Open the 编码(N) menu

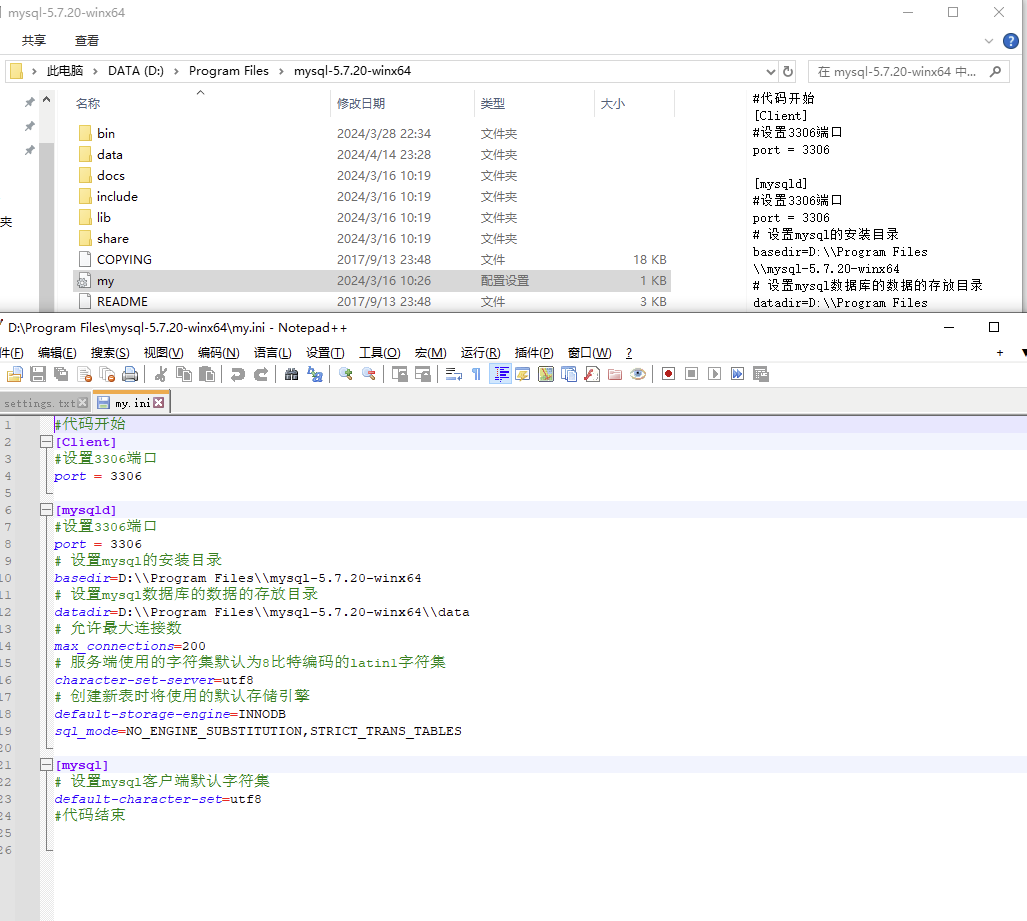coord(218,352)
